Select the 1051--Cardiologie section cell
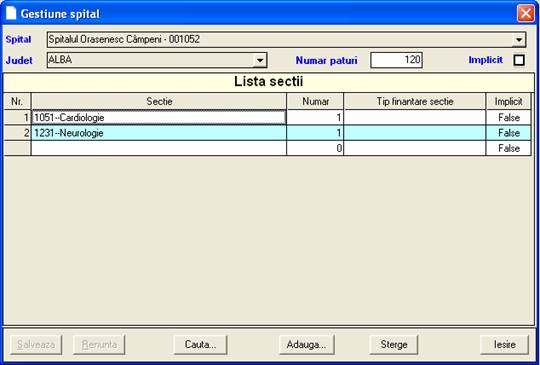This screenshot has height=365, width=540. [x=159, y=118]
